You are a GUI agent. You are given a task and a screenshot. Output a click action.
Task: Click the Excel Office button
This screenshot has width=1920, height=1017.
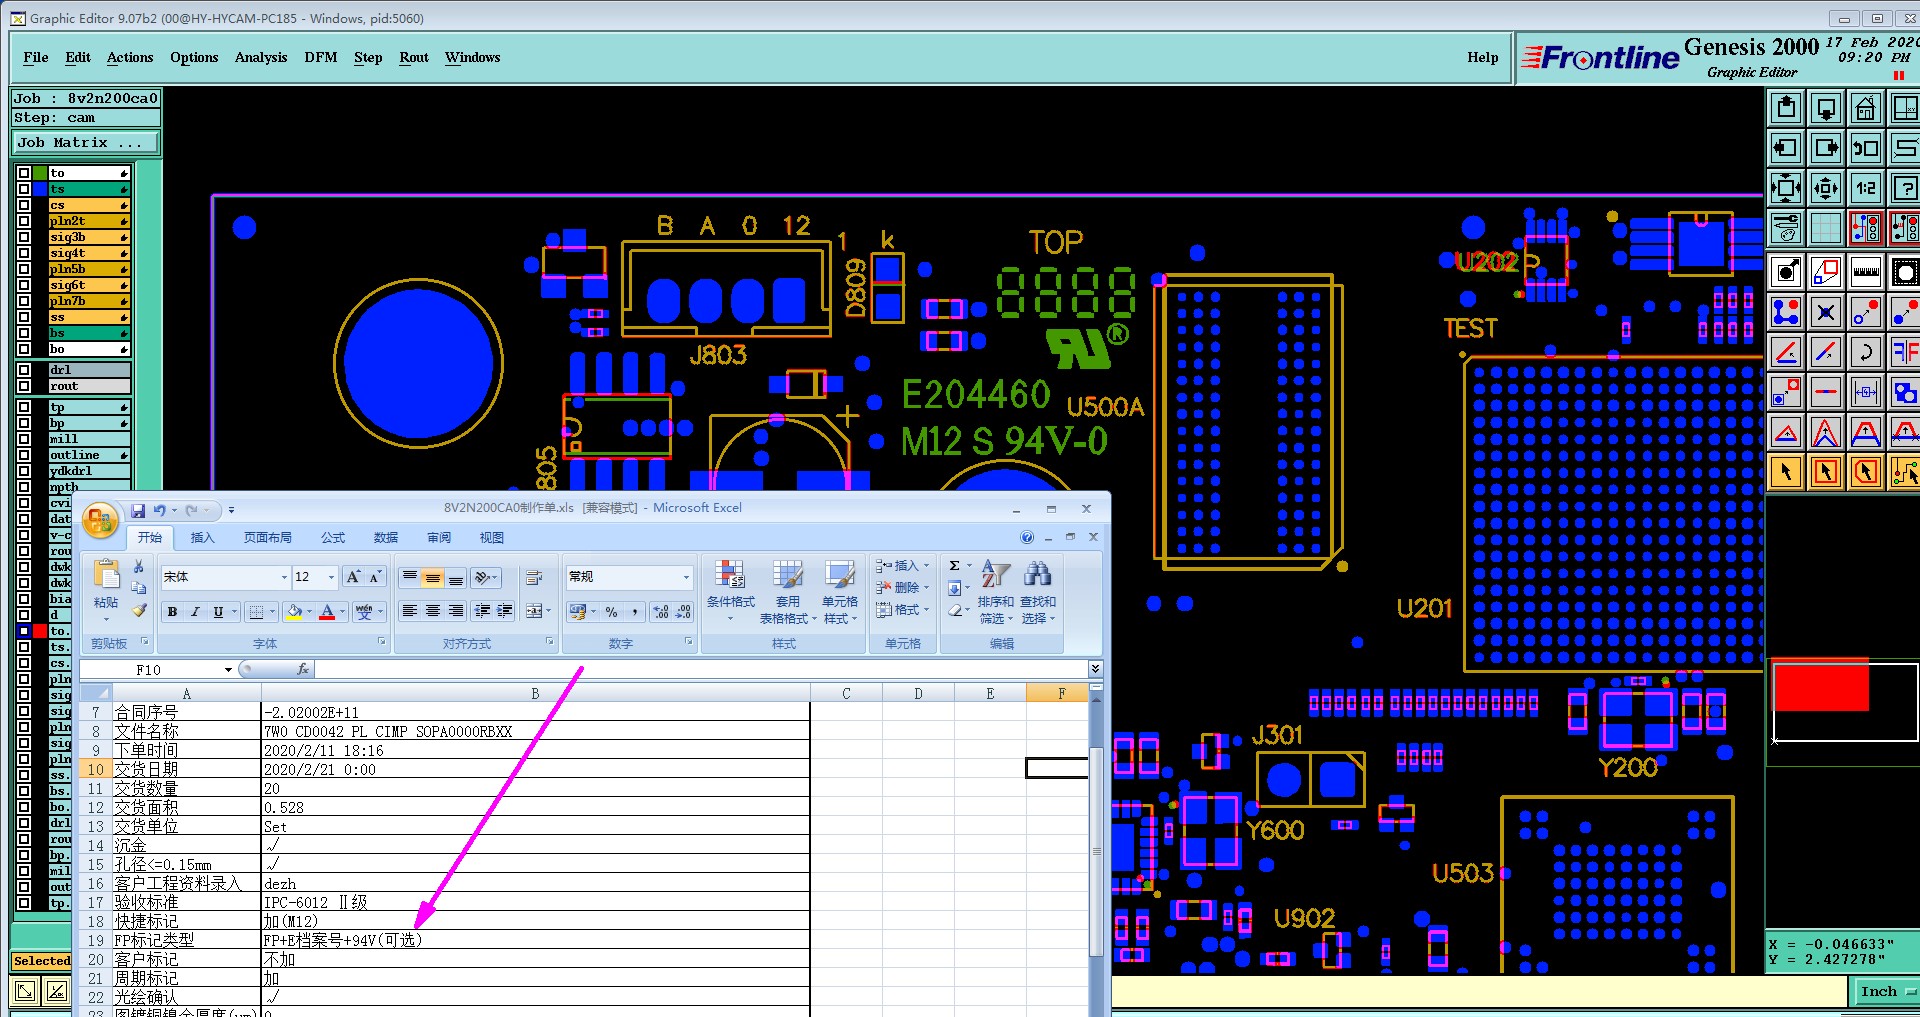click(x=100, y=520)
